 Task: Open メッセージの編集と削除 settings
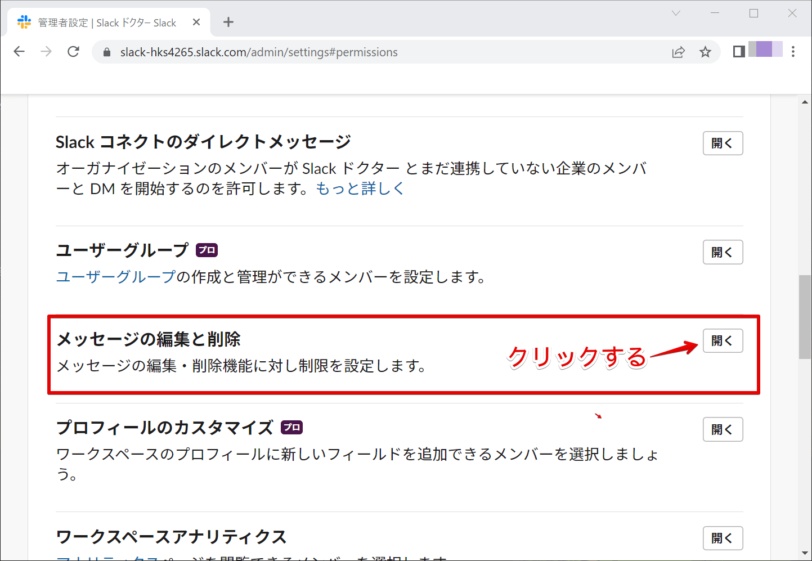(722, 341)
